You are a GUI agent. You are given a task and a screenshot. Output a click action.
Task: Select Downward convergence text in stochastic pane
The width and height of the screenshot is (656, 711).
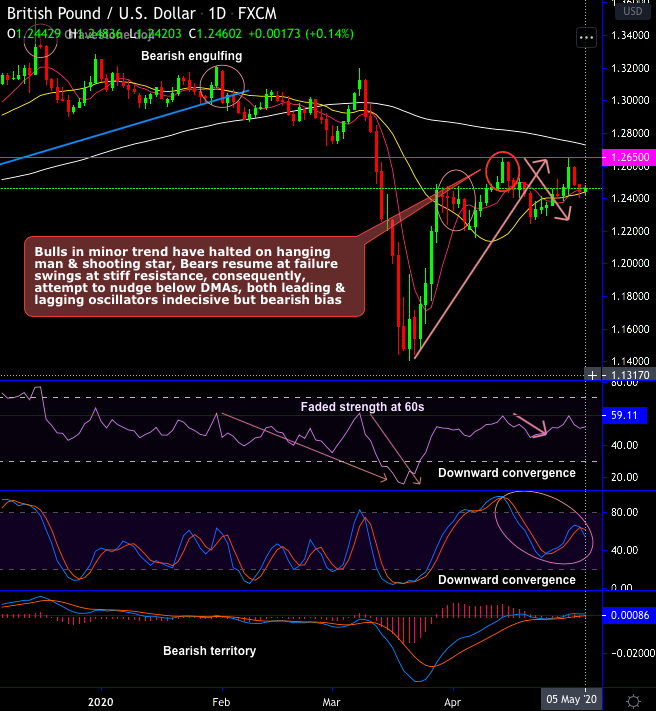[507, 580]
